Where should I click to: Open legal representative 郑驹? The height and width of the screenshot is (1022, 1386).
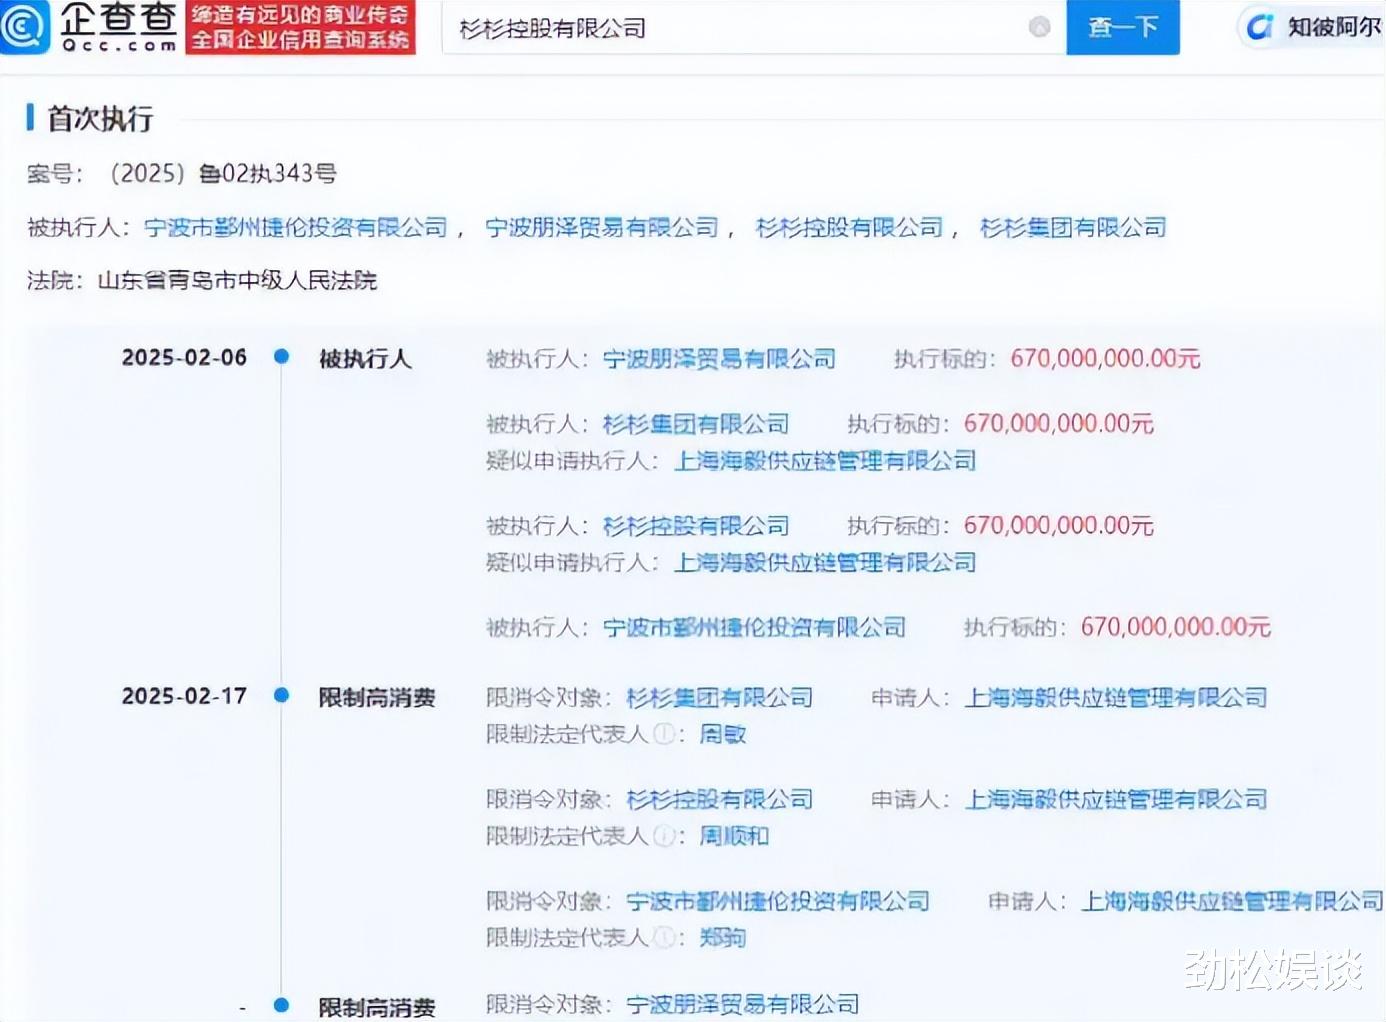[x=723, y=938]
